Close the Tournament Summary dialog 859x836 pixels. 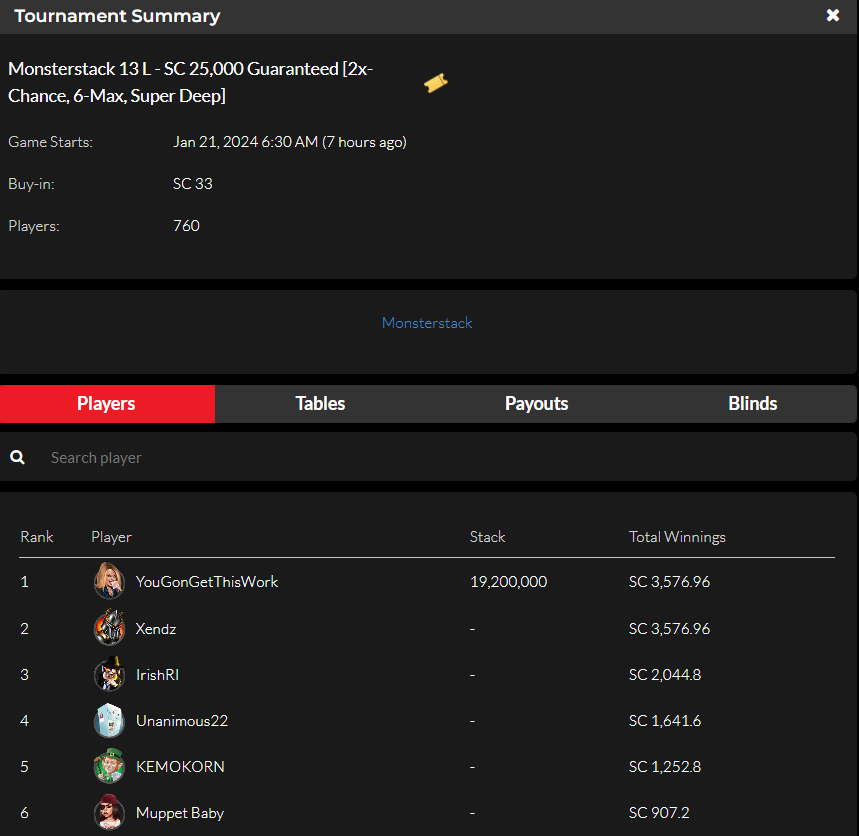(833, 15)
